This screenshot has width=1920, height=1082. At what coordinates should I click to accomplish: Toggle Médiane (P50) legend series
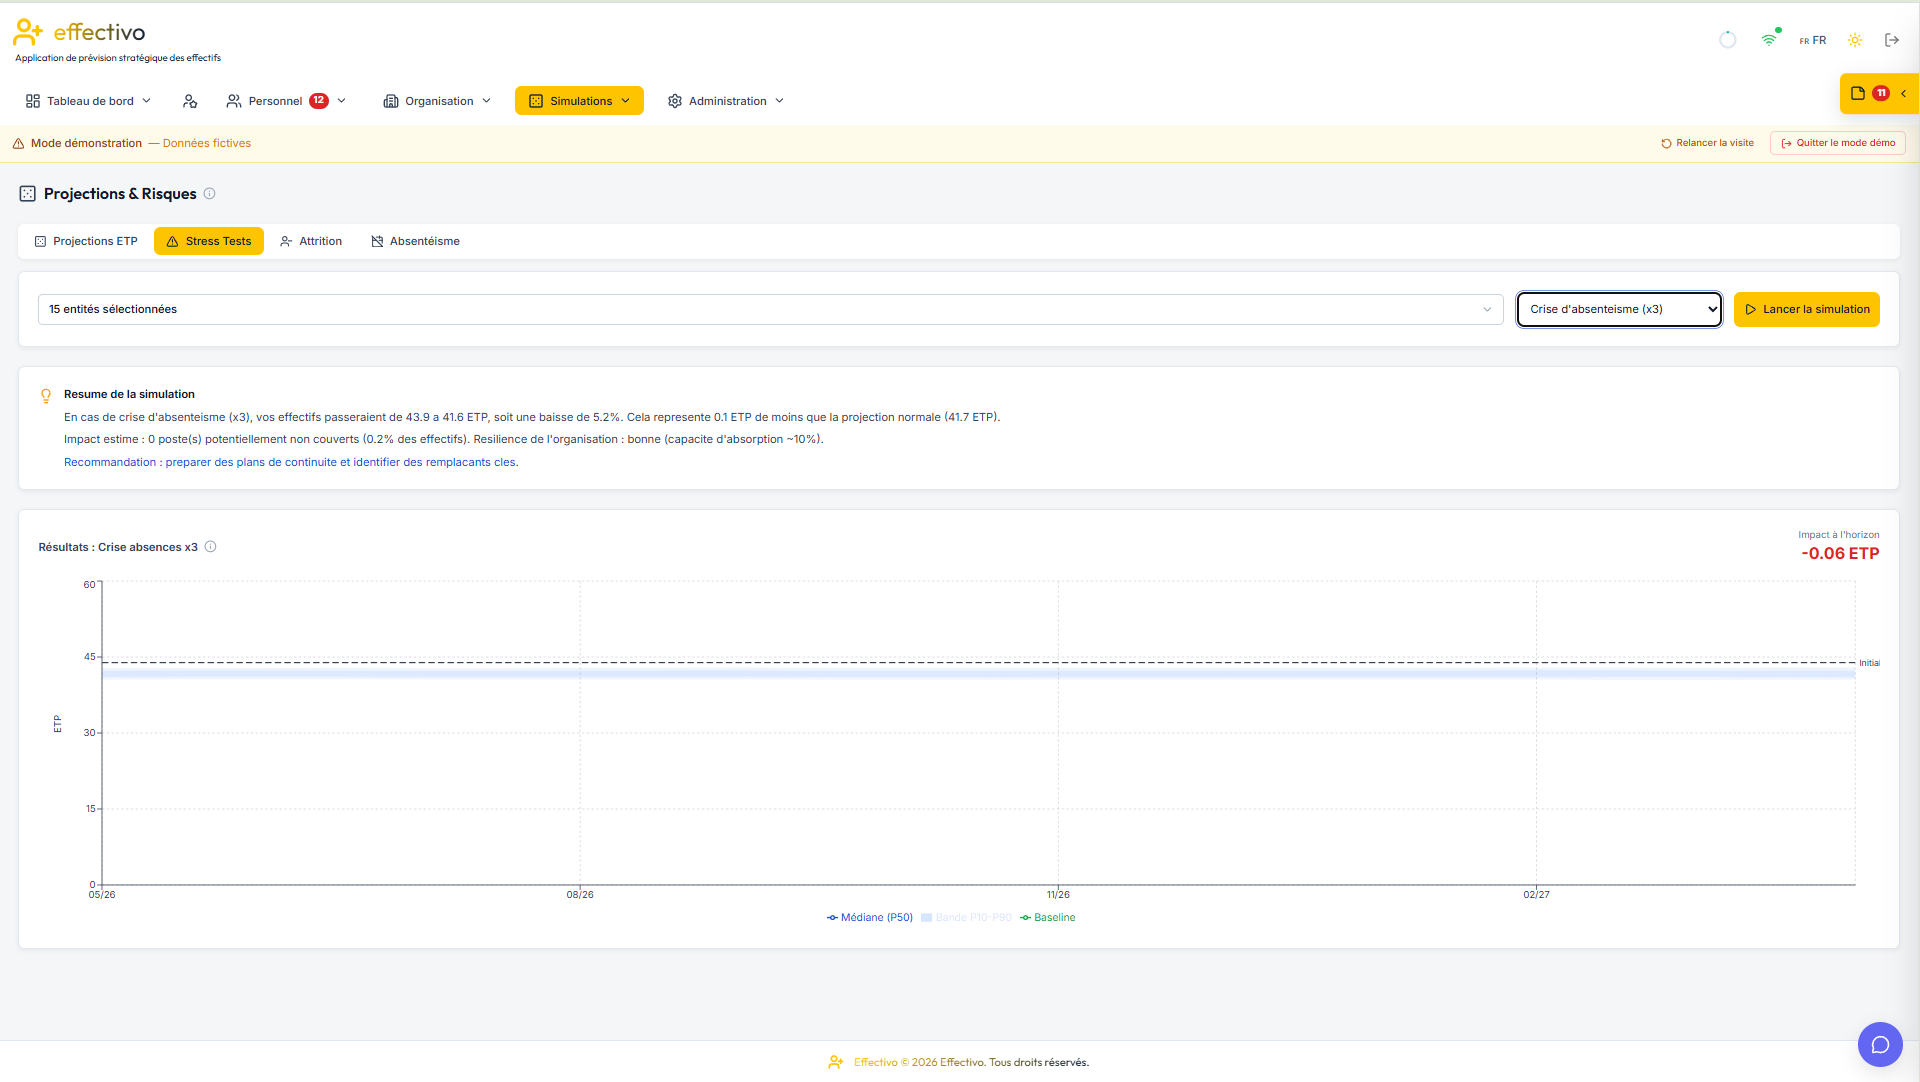tap(870, 918)
